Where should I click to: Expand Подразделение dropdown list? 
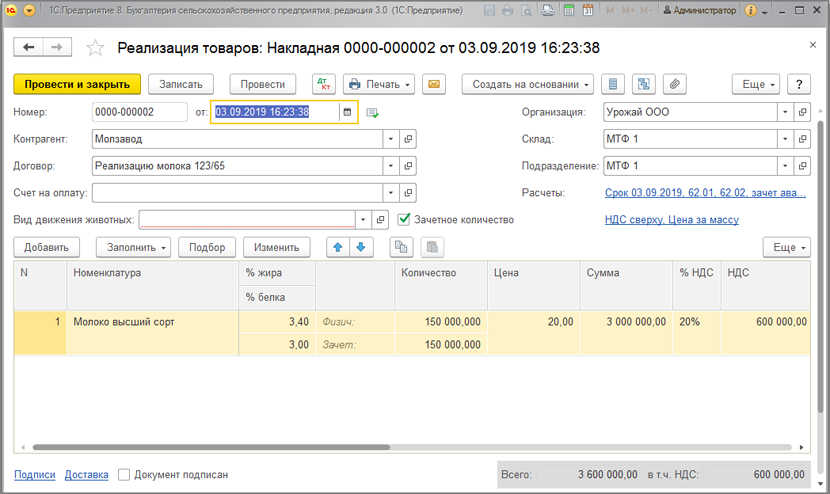(x=785, y=166)
